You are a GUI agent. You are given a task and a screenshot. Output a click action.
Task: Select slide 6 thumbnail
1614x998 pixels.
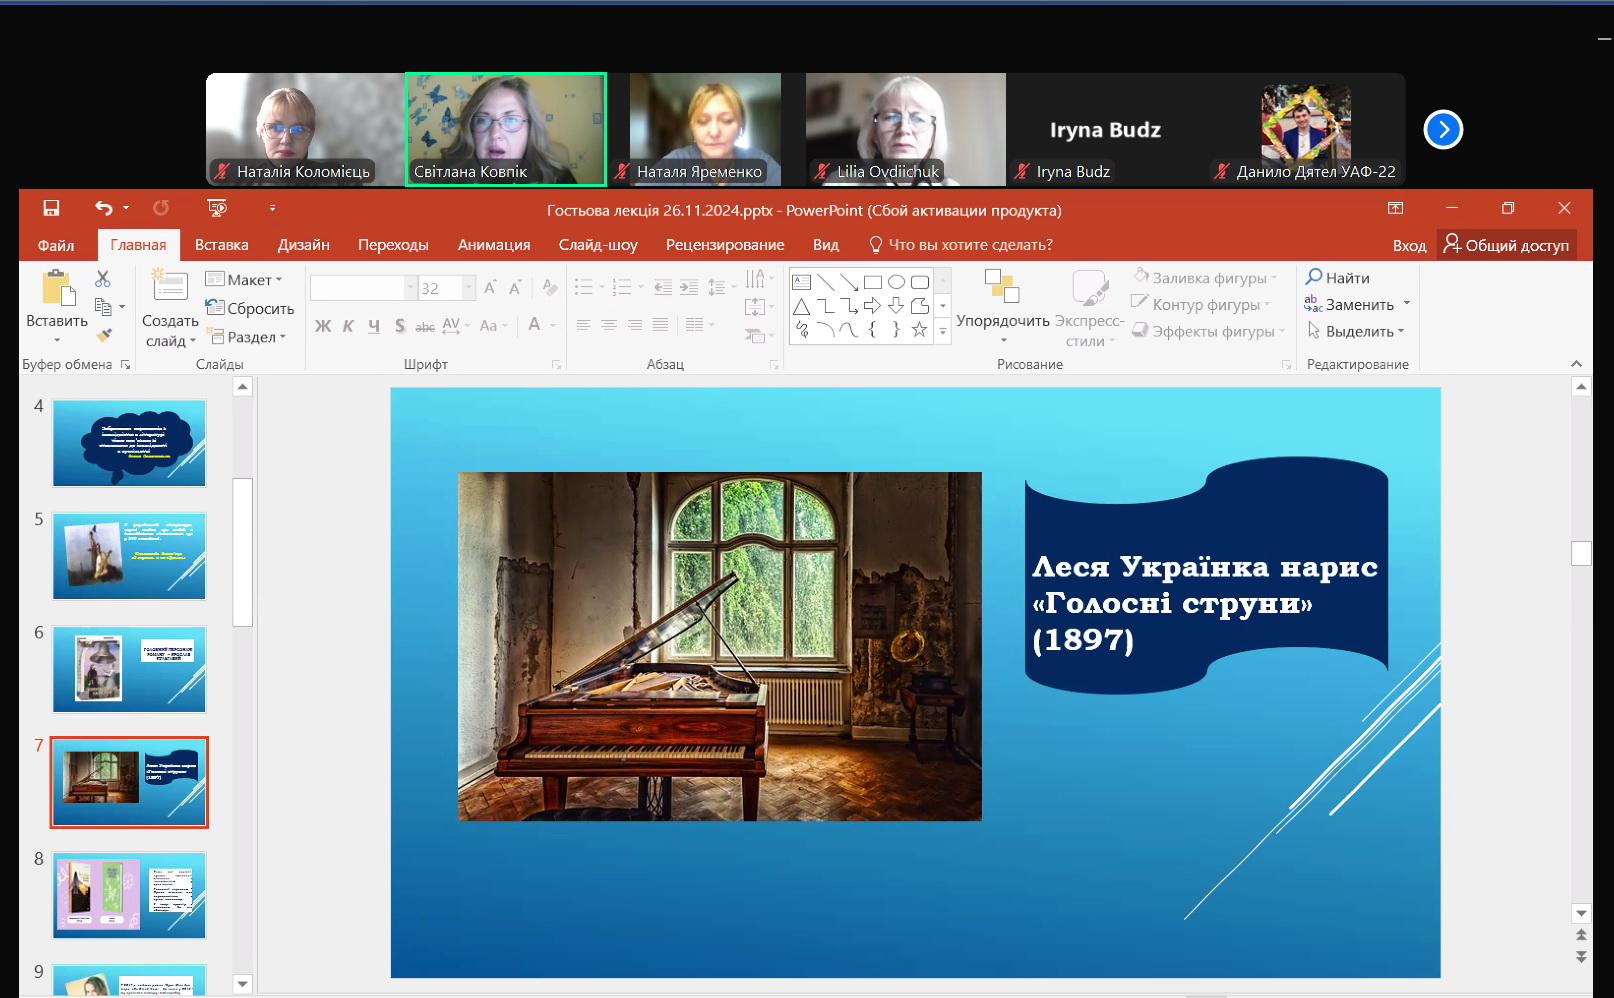129,669
